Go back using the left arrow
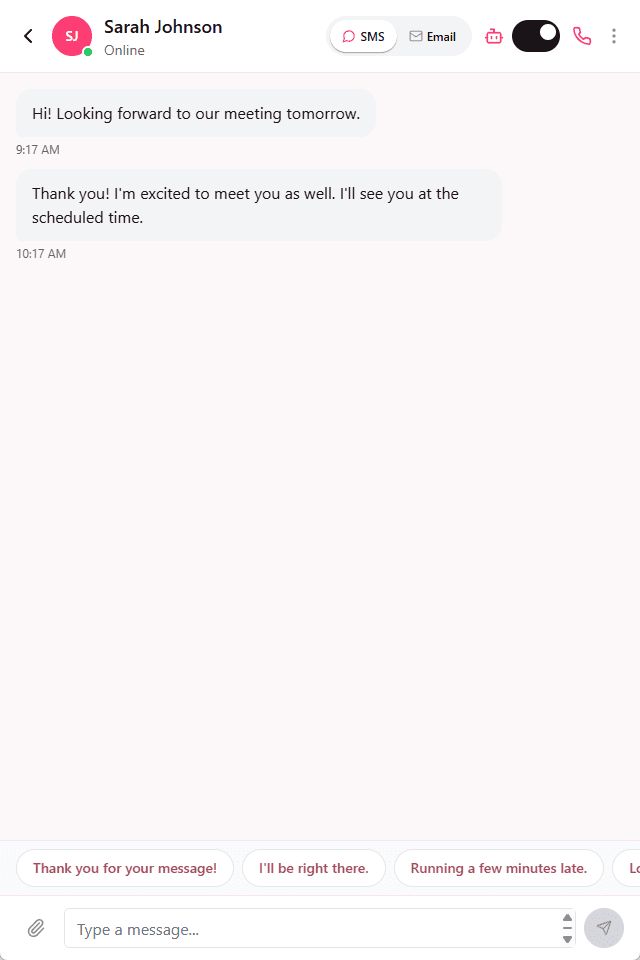The image size is (640, 960). point(28,37)
